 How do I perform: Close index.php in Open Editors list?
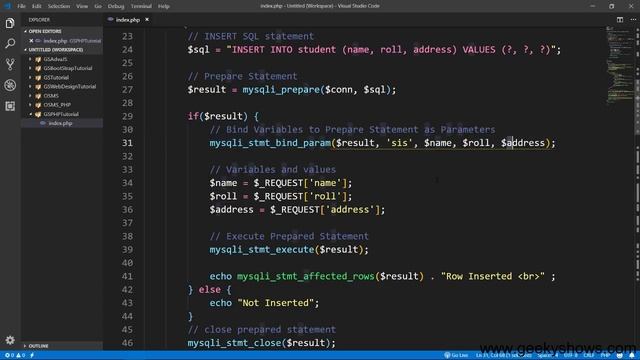click(31, 41)
